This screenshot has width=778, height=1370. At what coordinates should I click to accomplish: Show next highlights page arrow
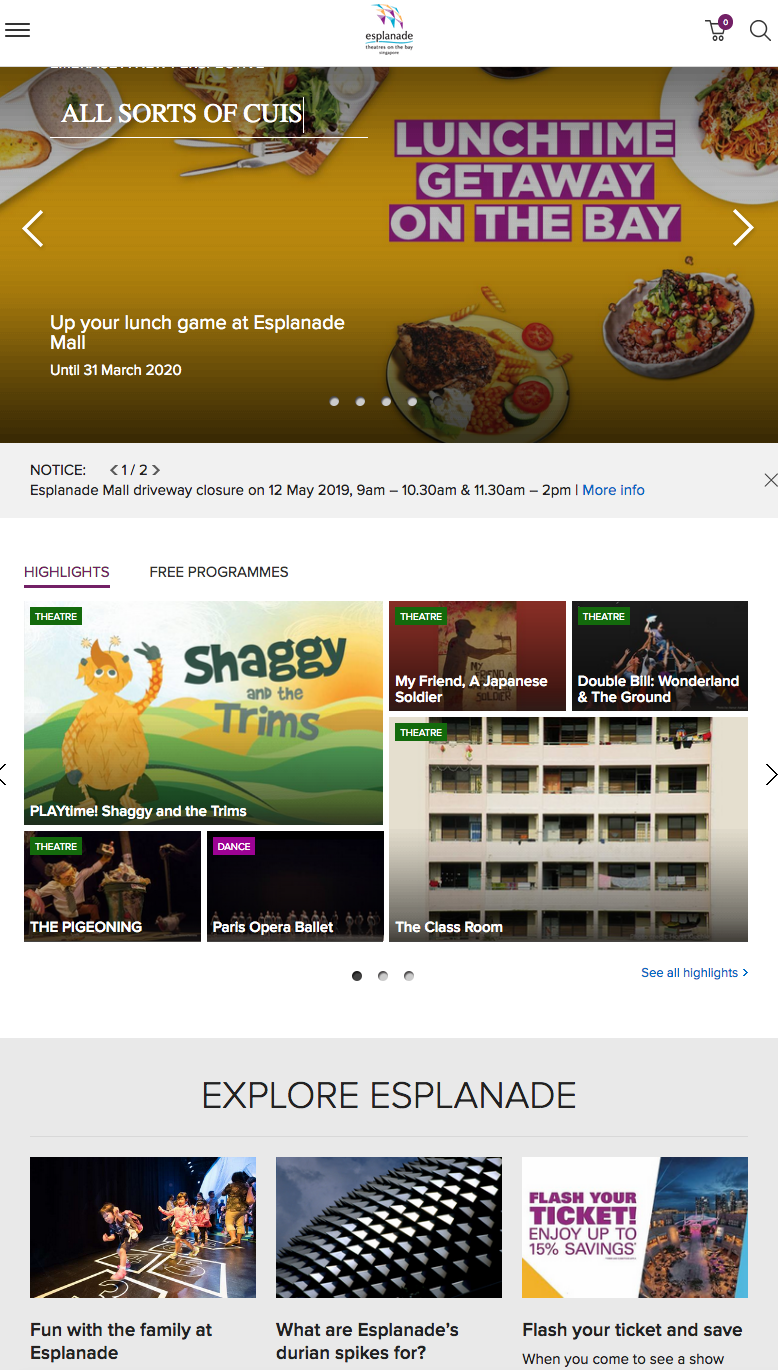click(x=771, y=774)
